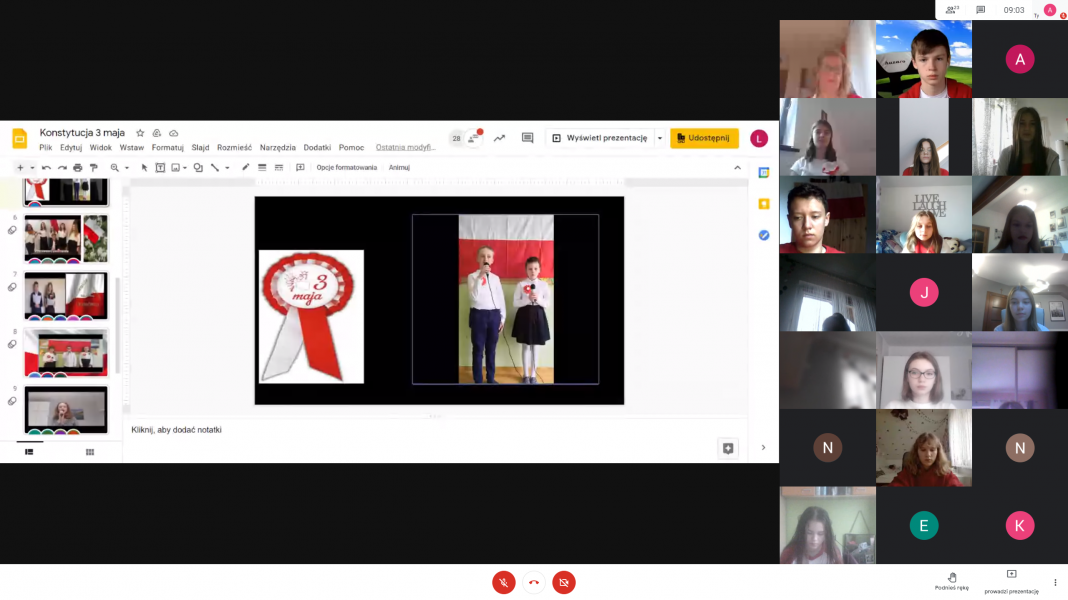Viewport: 1068px width, 600px height.
Task: Switch to grid view of slides
Action: pos(89,452)
